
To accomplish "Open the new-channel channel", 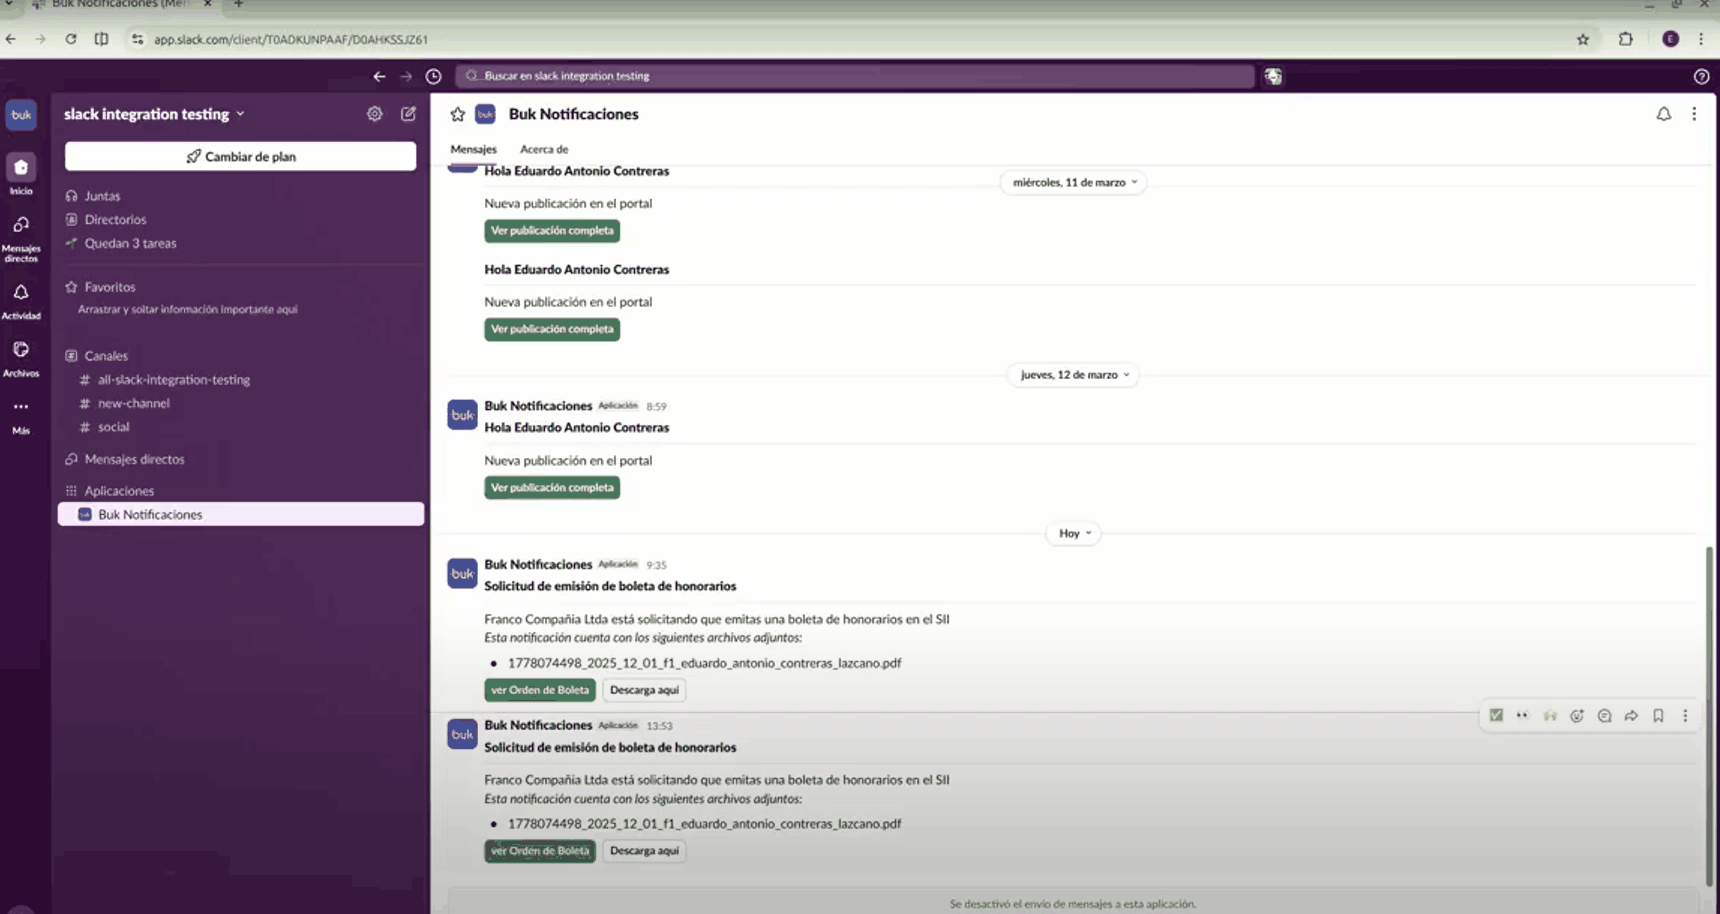I will [134, 403].
